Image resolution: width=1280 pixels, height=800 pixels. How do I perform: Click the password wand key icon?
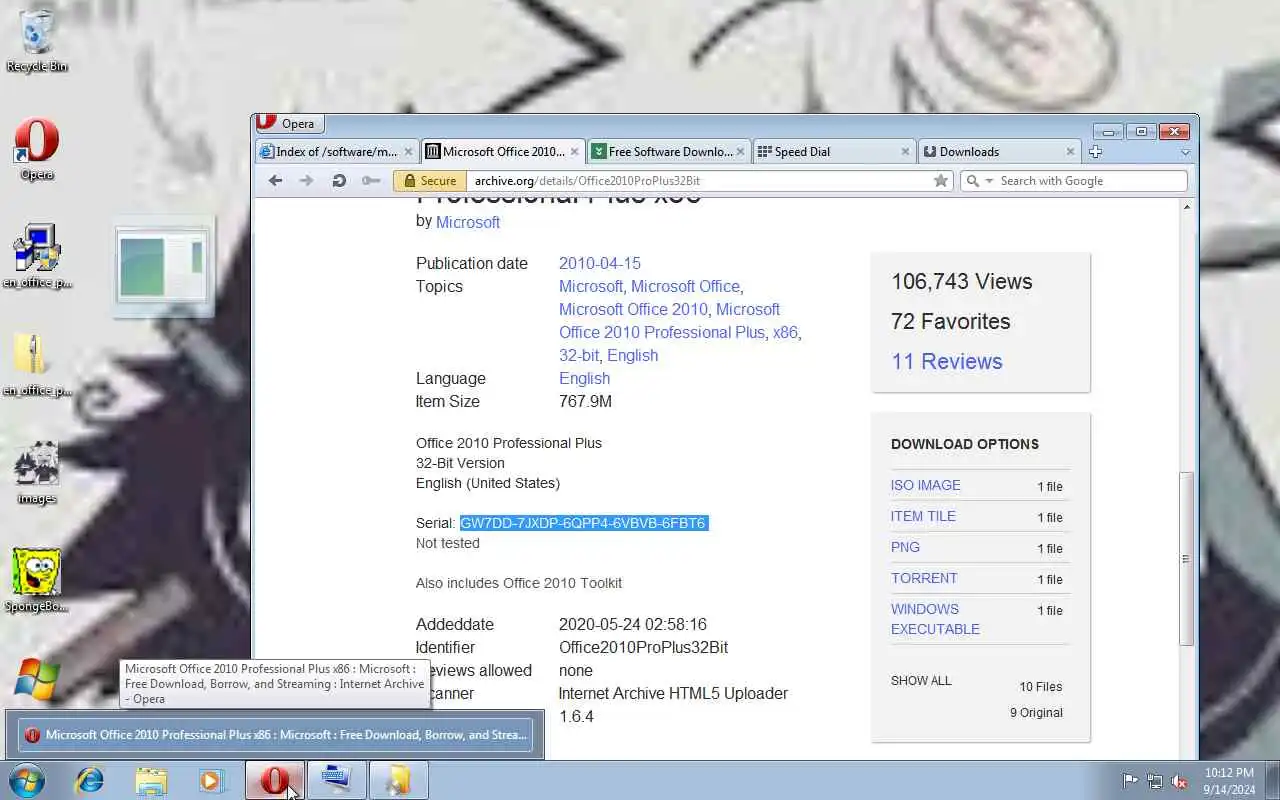[x=371, y=180]
